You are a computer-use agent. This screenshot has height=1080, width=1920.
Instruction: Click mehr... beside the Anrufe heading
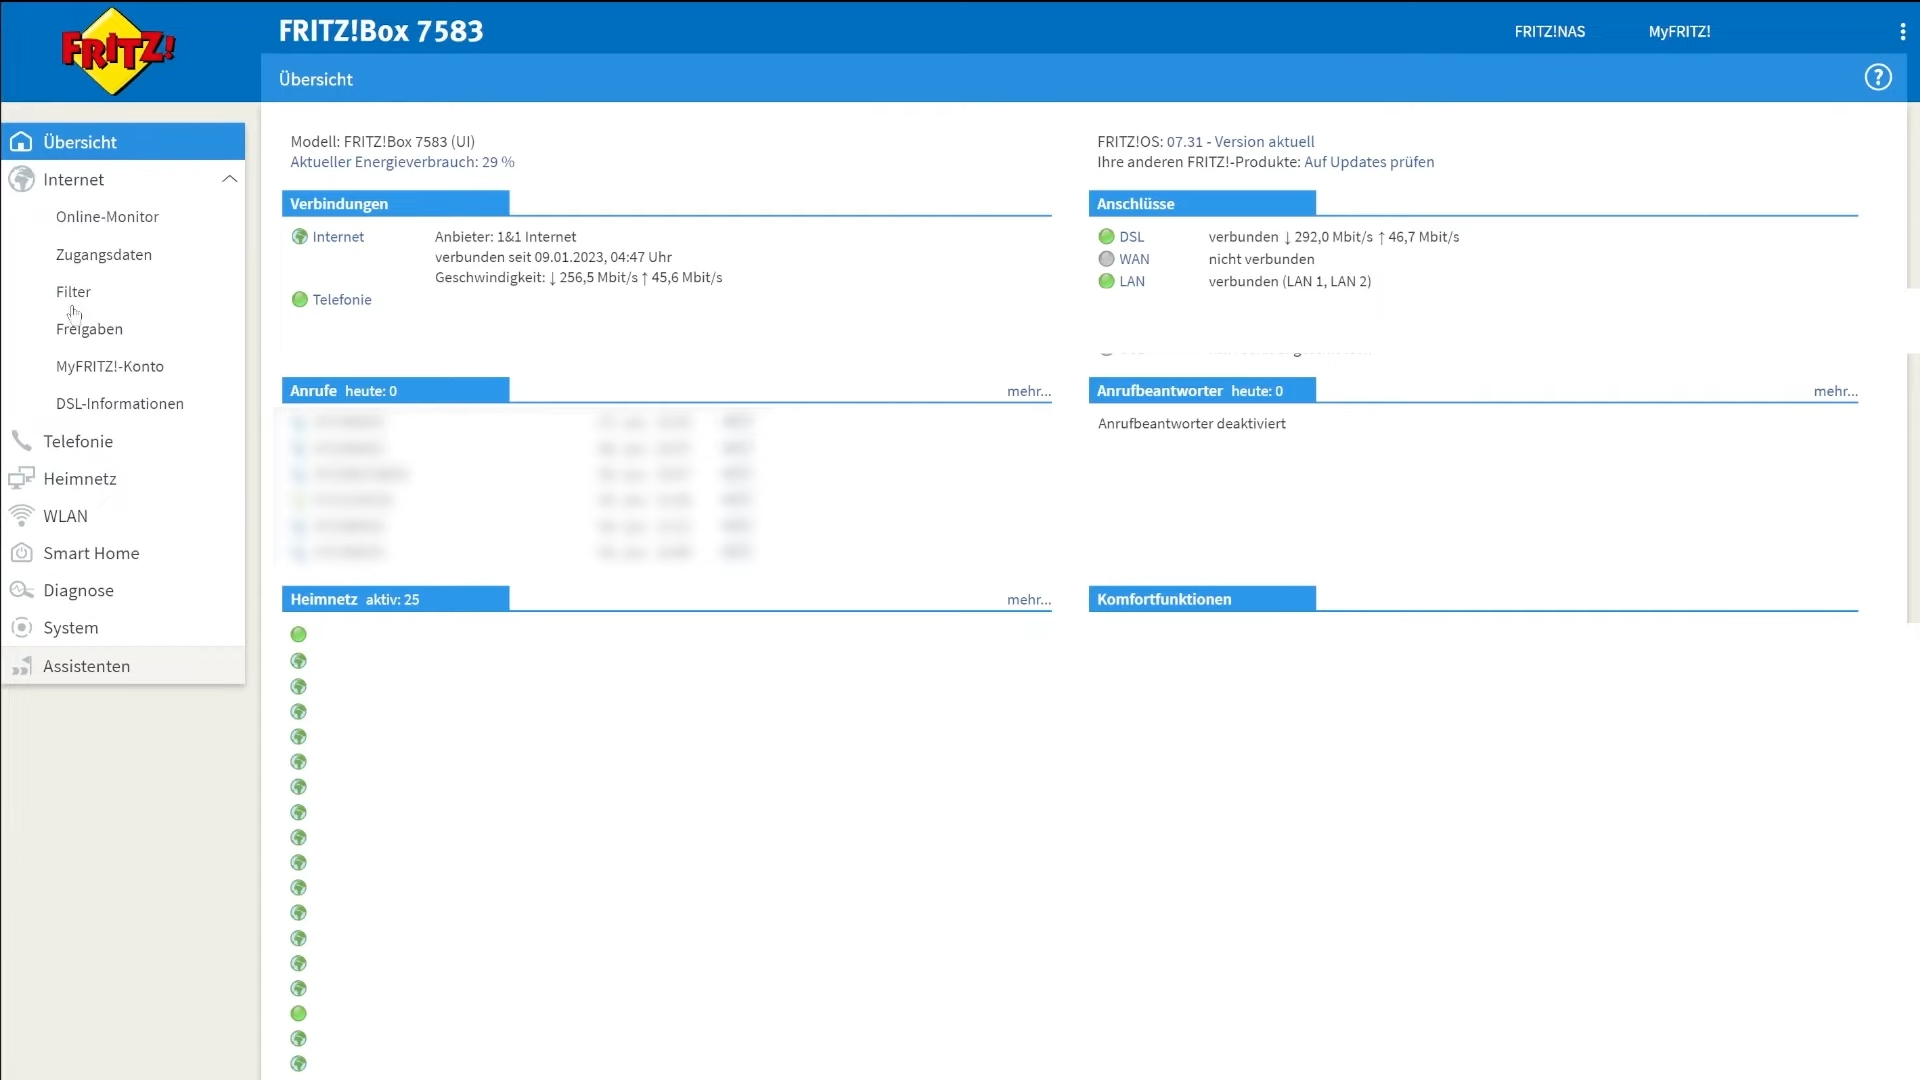(1028, 392)
